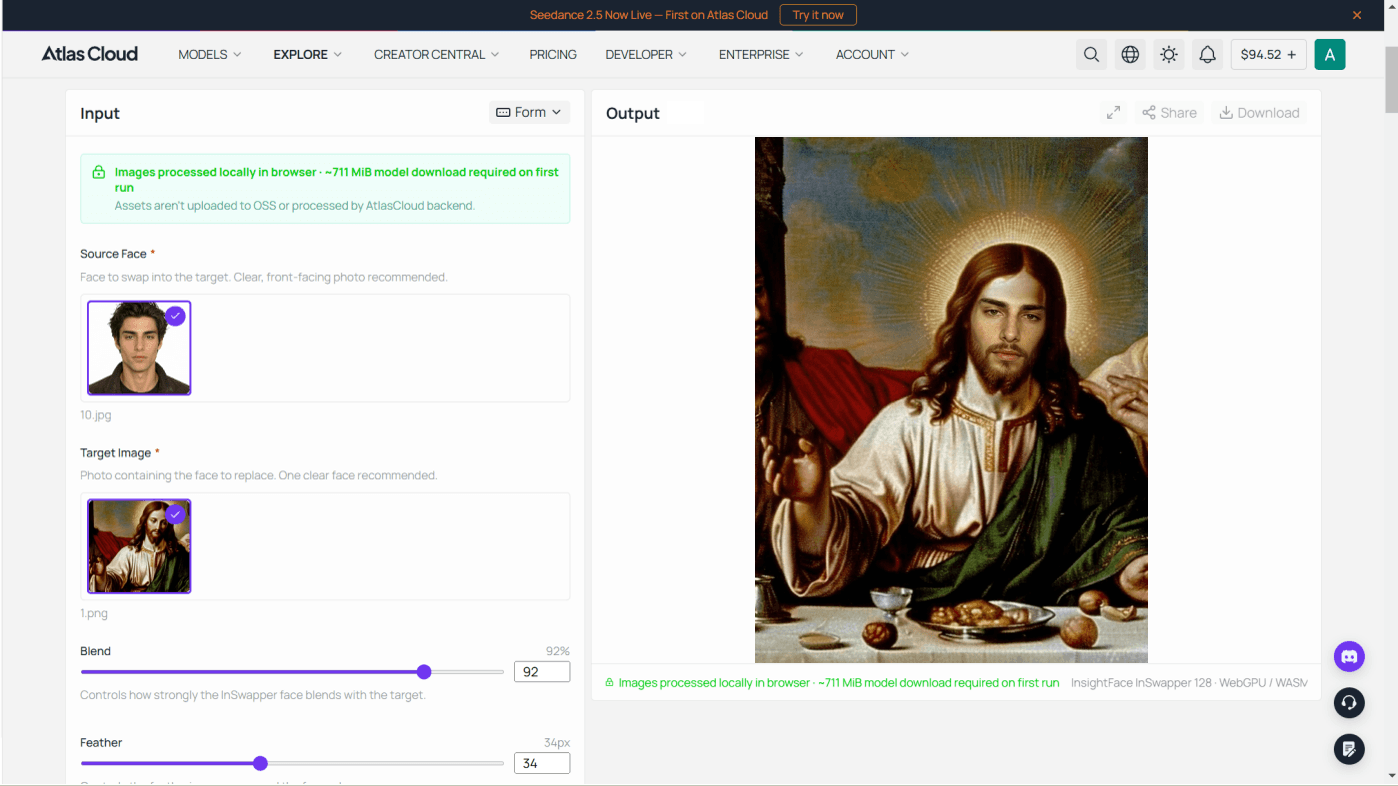The image size is (1398, 786).
Task: Click the Blend slider handle
Action: (424, 672)
